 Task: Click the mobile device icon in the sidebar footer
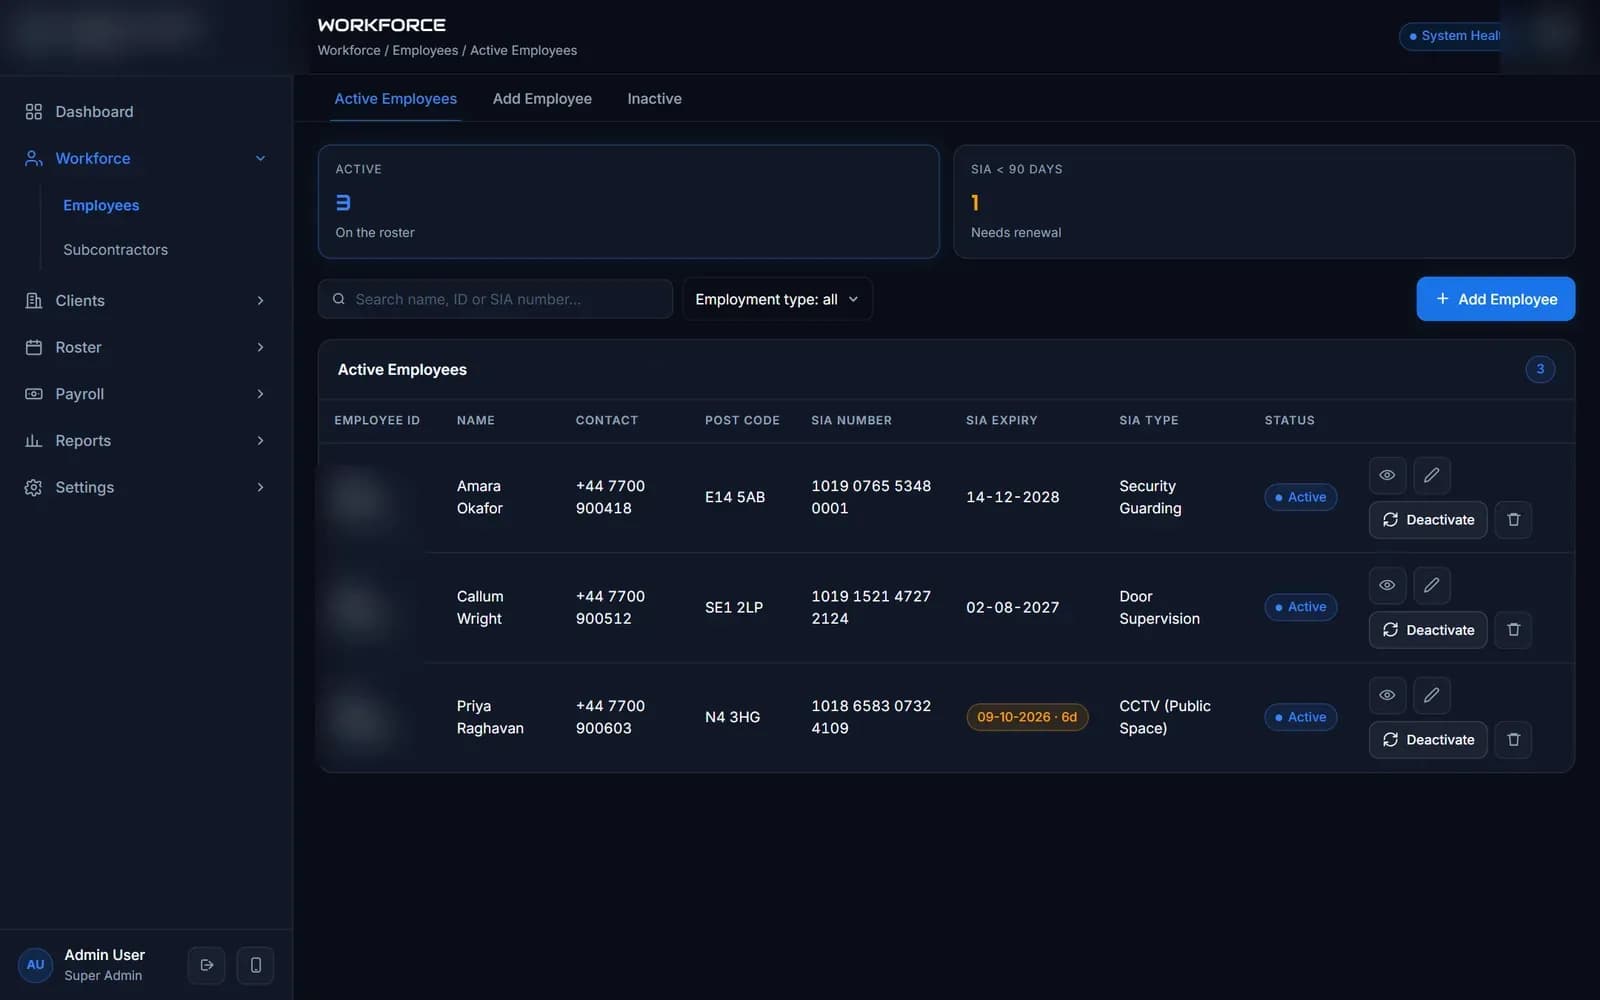pyautogui.click(x=256, y=965)
